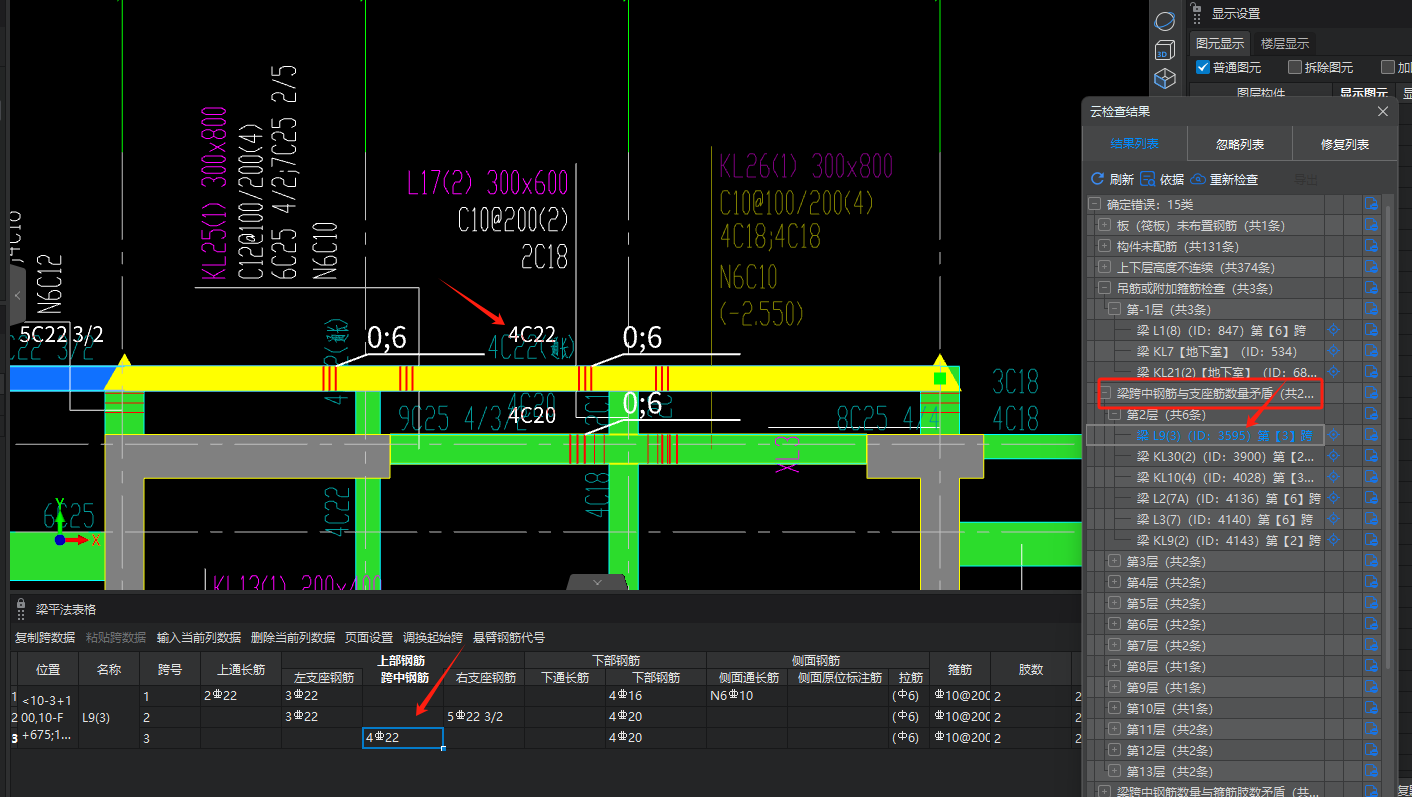Expand the 第10层（共1条）node
The width and height of the screenshot is (1412, 797).
point(1114,708)
